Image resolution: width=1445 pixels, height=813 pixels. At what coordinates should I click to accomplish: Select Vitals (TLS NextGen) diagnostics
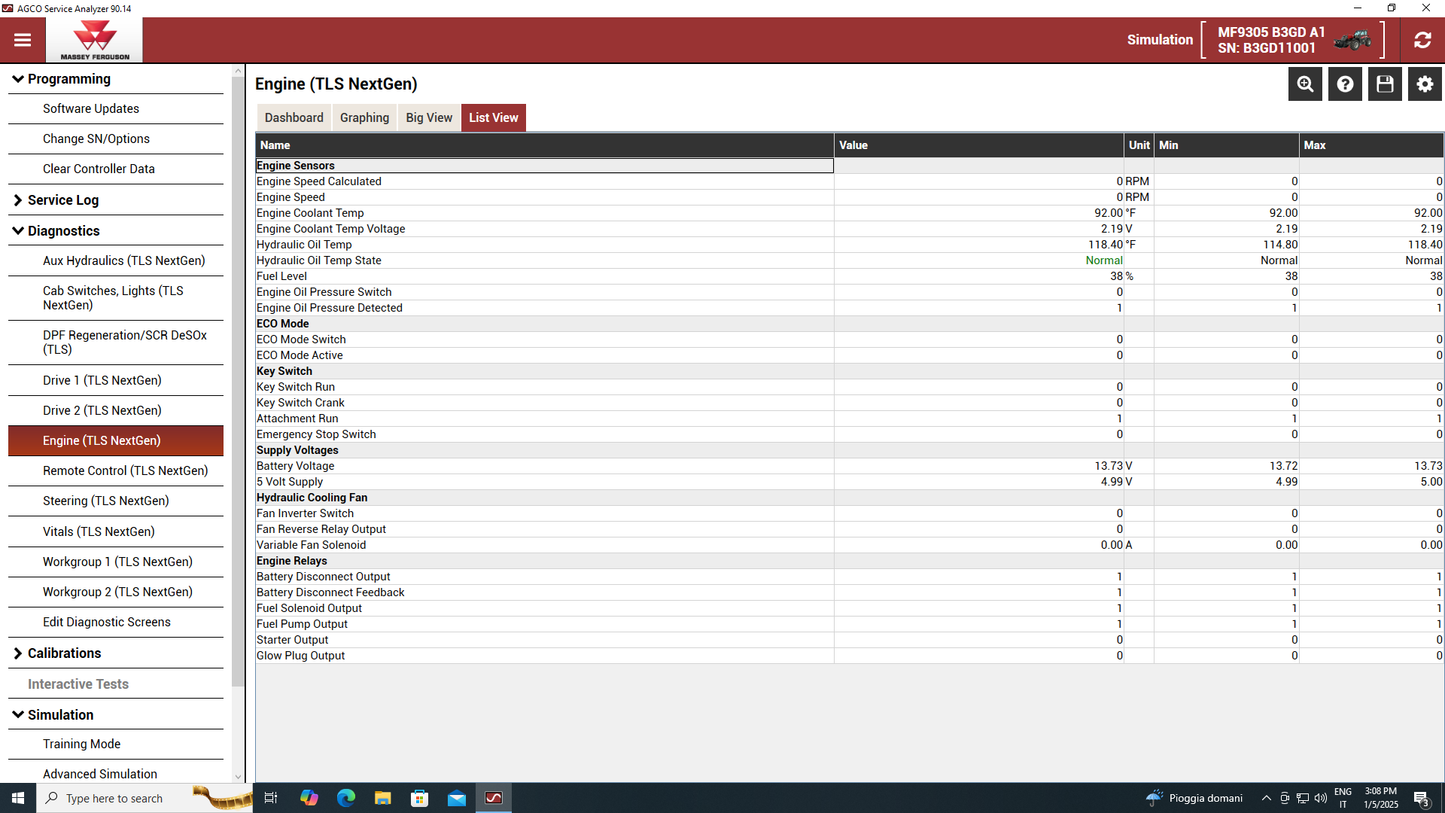tap(98, 532)
